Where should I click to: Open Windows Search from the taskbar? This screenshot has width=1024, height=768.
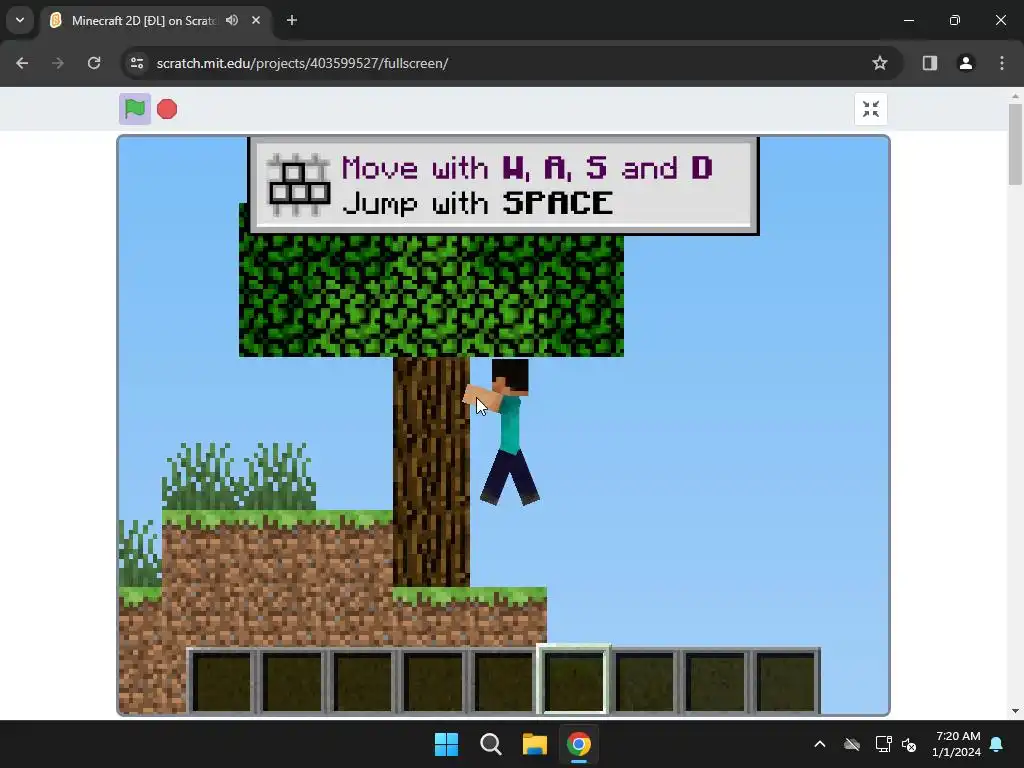coord(490,744)
